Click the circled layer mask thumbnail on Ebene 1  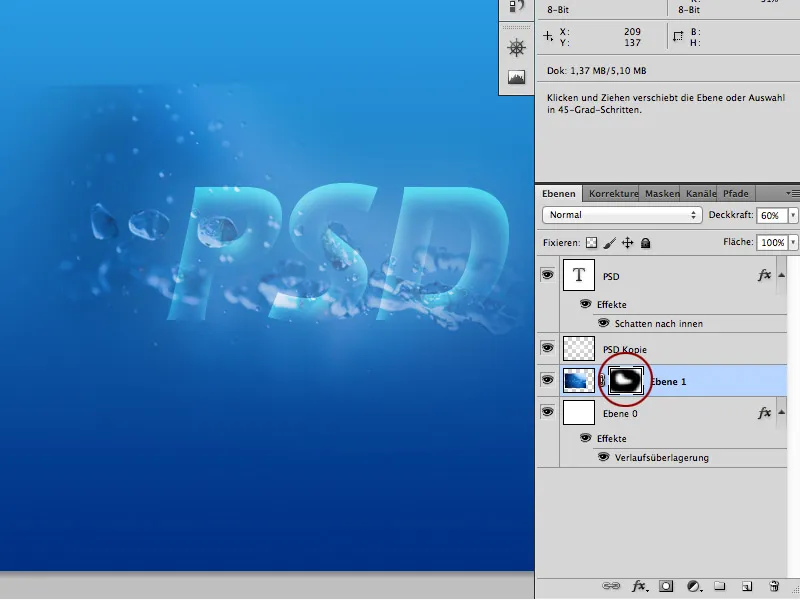[625, 381]
